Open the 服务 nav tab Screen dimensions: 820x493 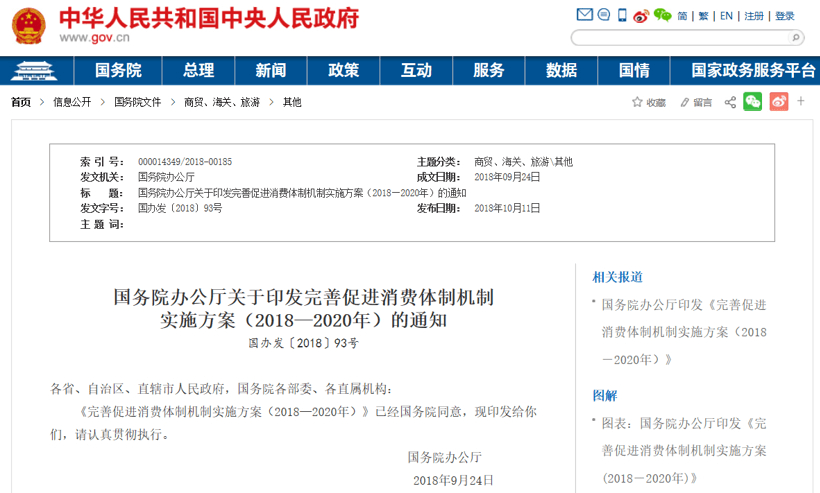pos(489,71)
